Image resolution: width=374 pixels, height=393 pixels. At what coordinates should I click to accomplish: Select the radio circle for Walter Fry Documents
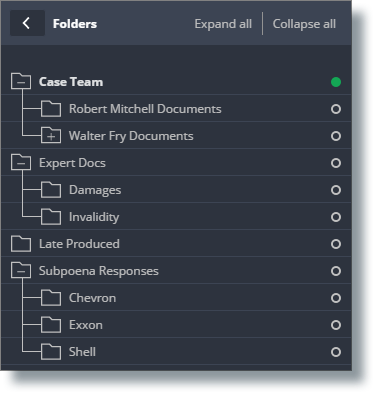336,136
